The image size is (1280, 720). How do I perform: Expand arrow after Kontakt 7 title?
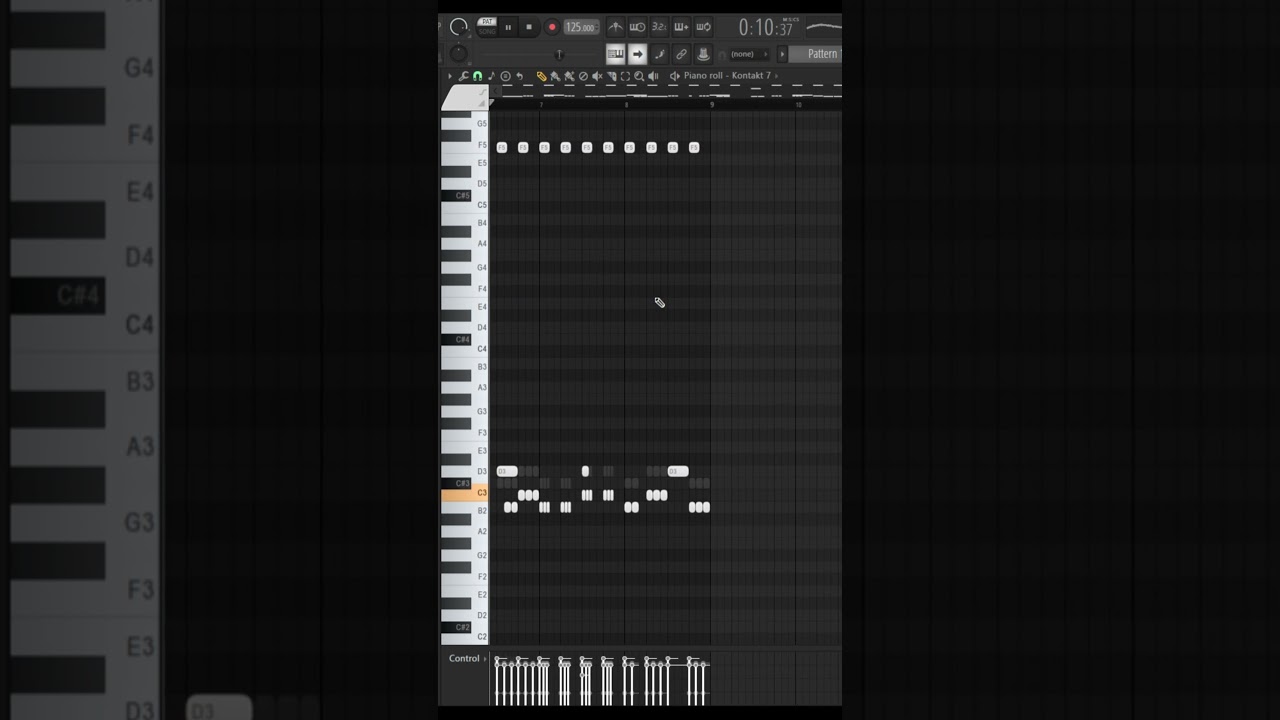777,76
